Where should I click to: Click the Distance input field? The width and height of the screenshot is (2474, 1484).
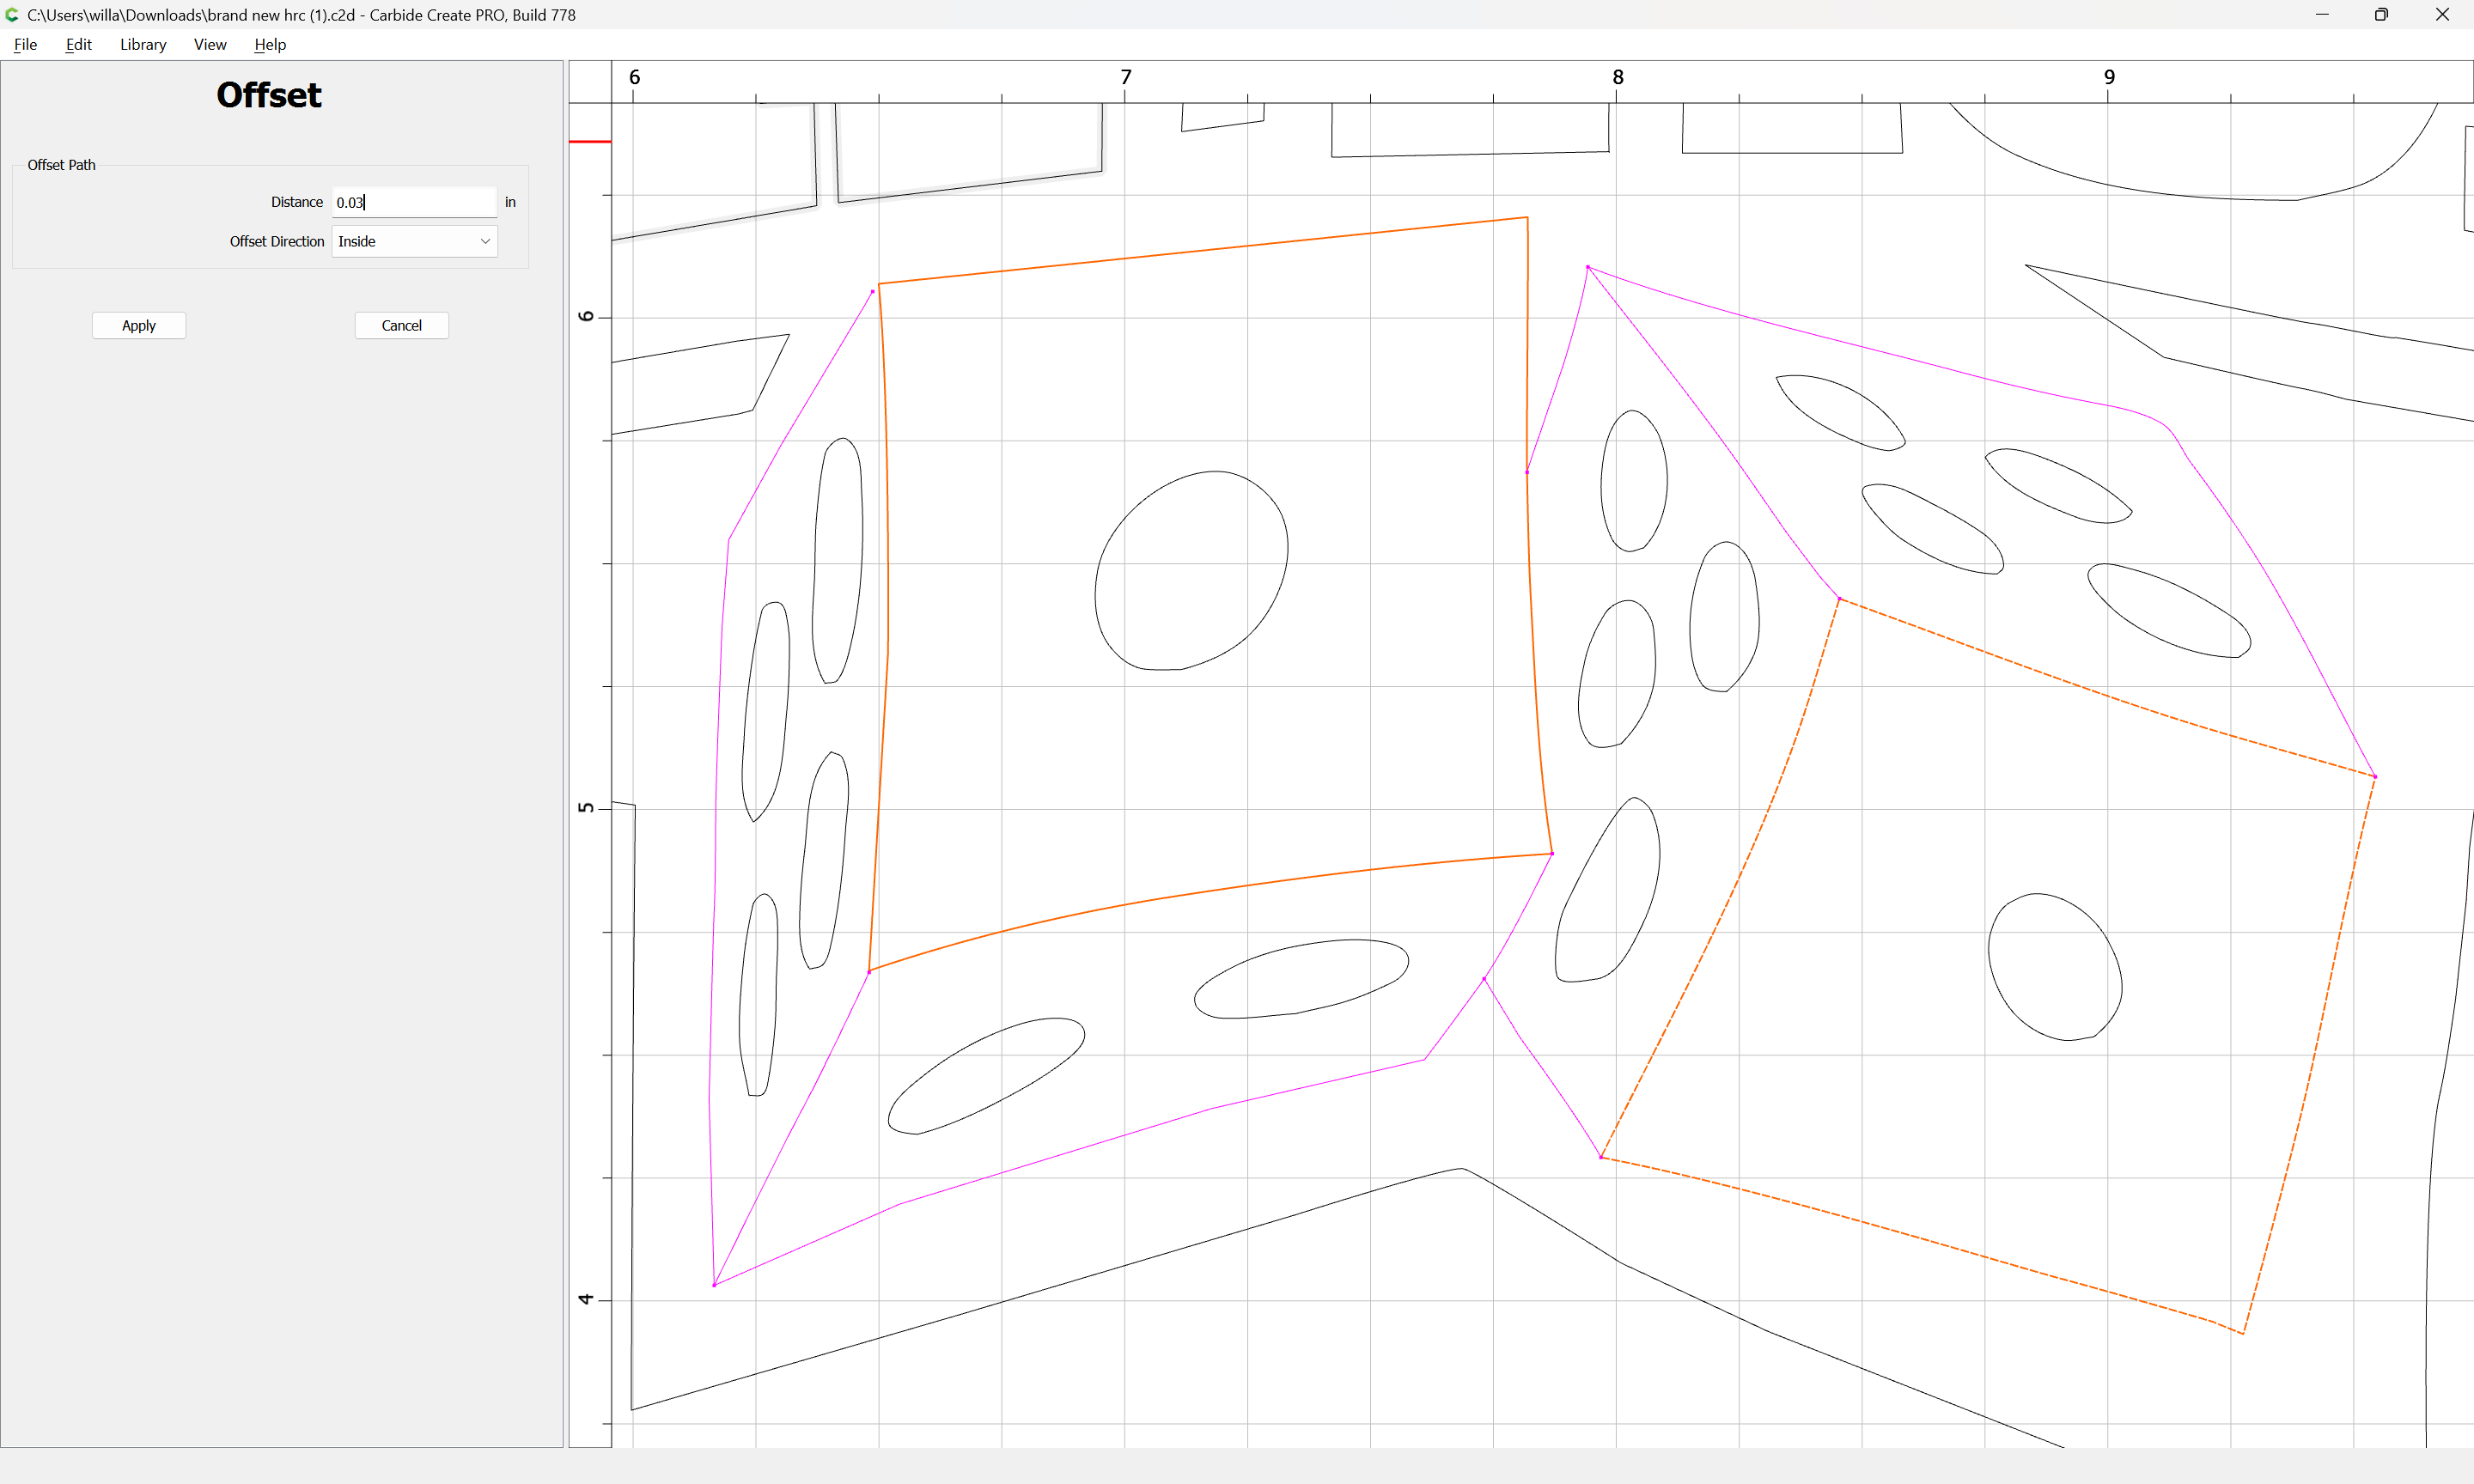[x=414, y=202]
